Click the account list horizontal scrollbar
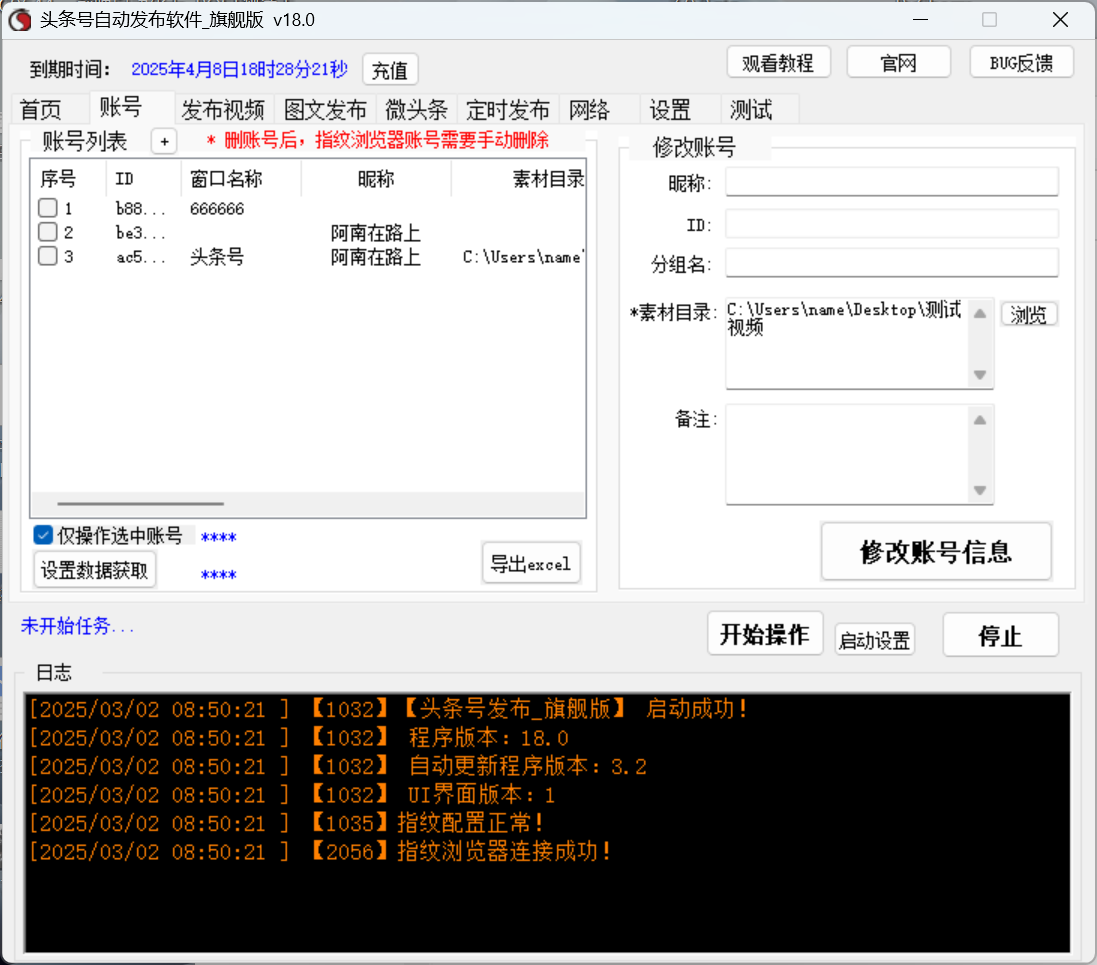1097x965 pixels. pyautogui.click(x=141, y=503)
